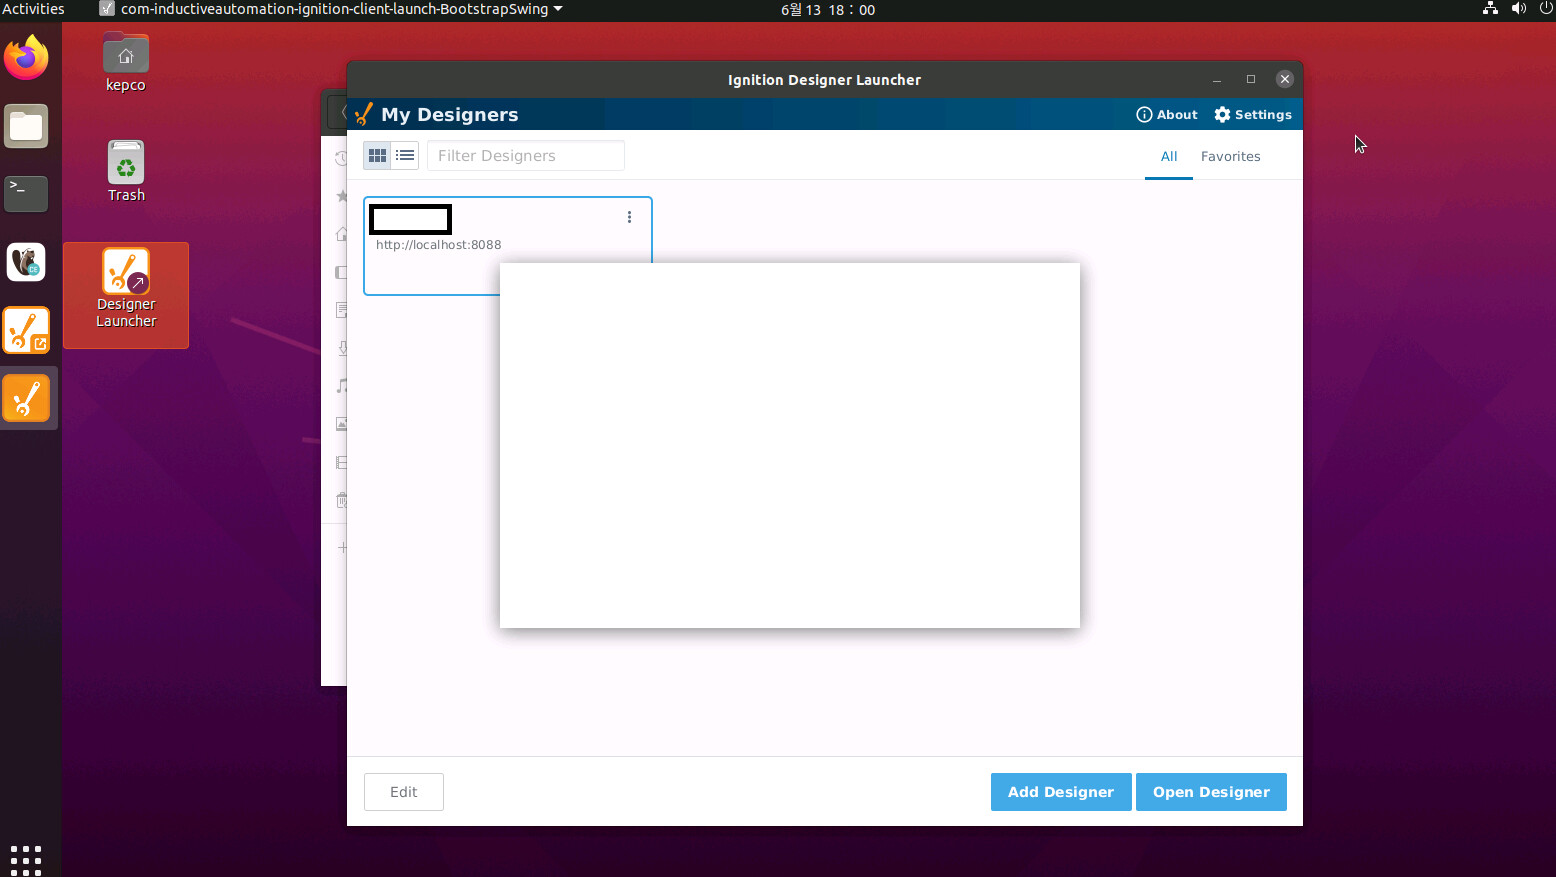Close the Ignition Designer Launcher window

1285,80
